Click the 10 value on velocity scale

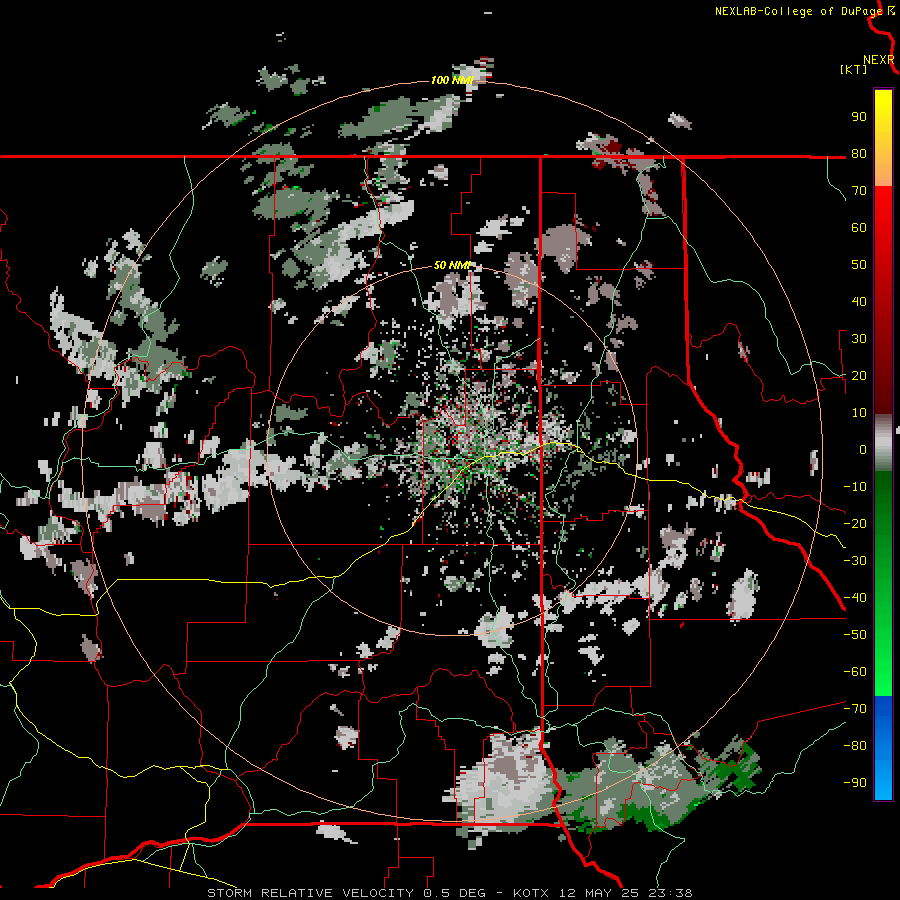pos(859,413)
